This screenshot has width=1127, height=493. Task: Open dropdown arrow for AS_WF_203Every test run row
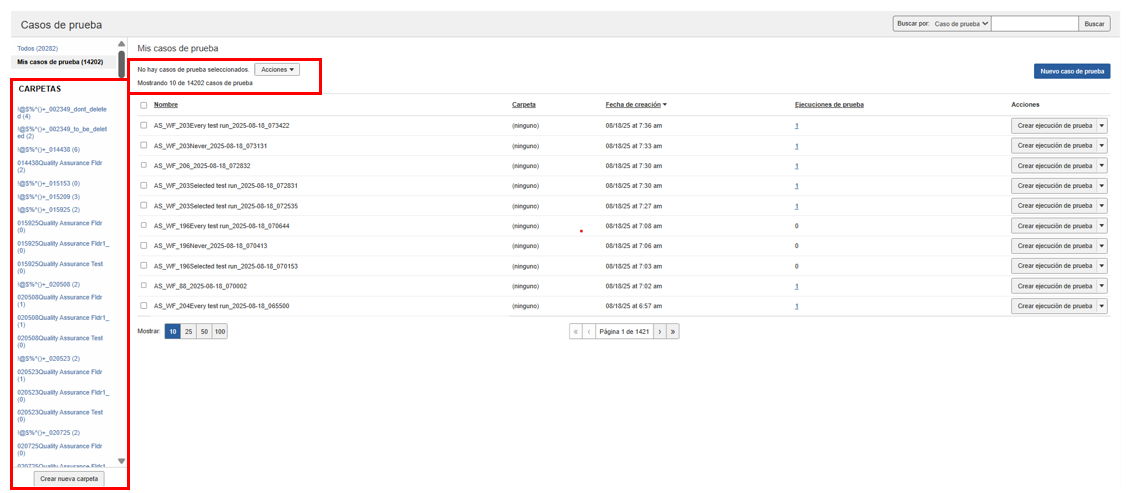pos(1102,125)
